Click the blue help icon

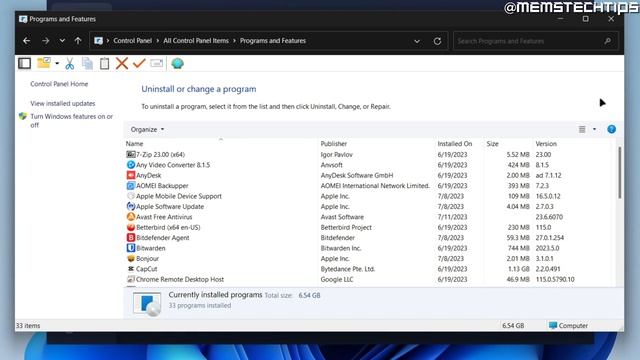click(611, 129)
